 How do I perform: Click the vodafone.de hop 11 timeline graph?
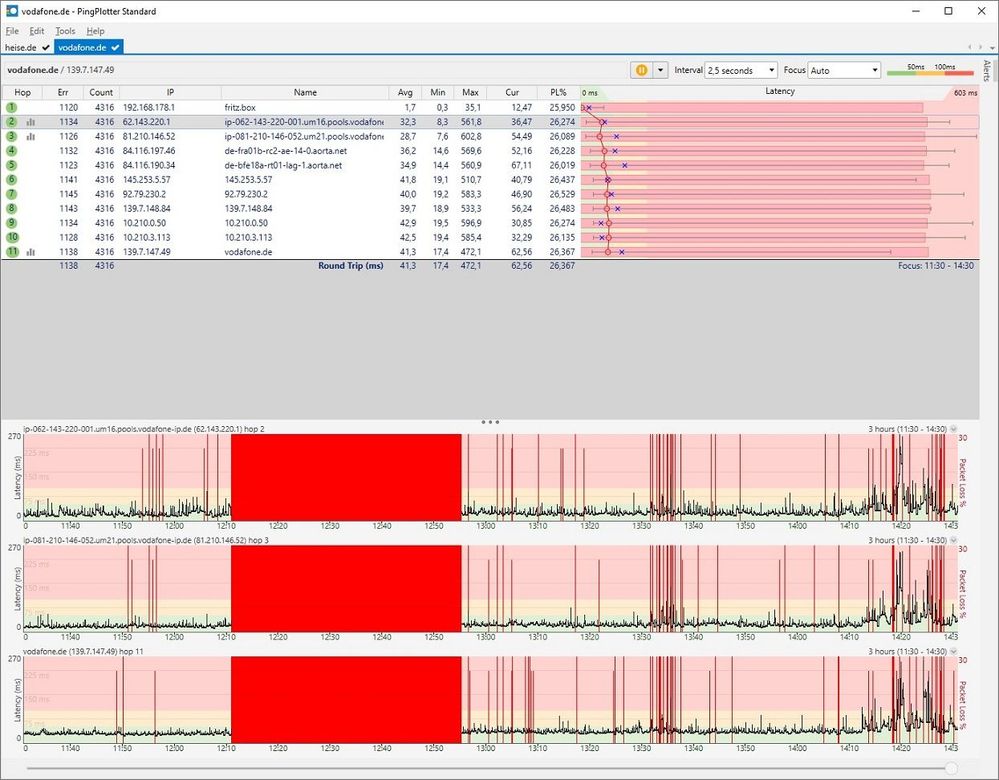click(491, 700)
